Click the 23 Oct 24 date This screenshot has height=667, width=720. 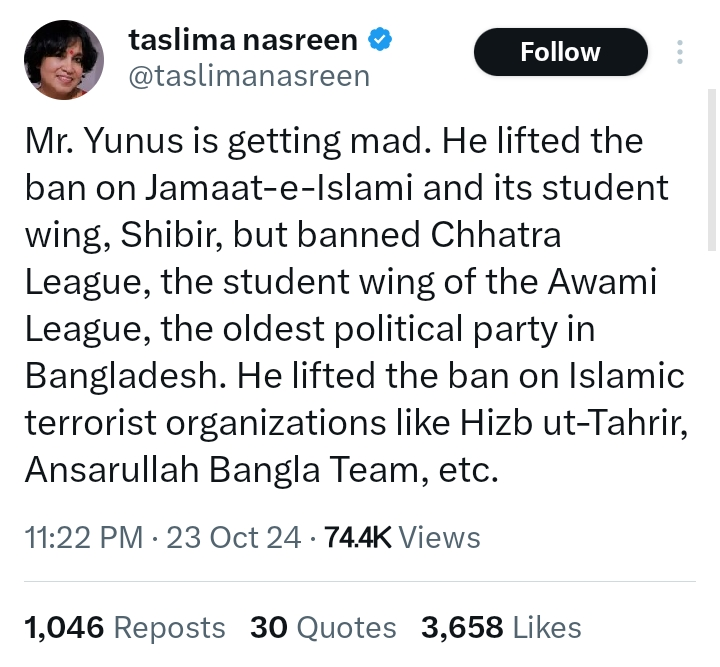(x=234, y=538)
